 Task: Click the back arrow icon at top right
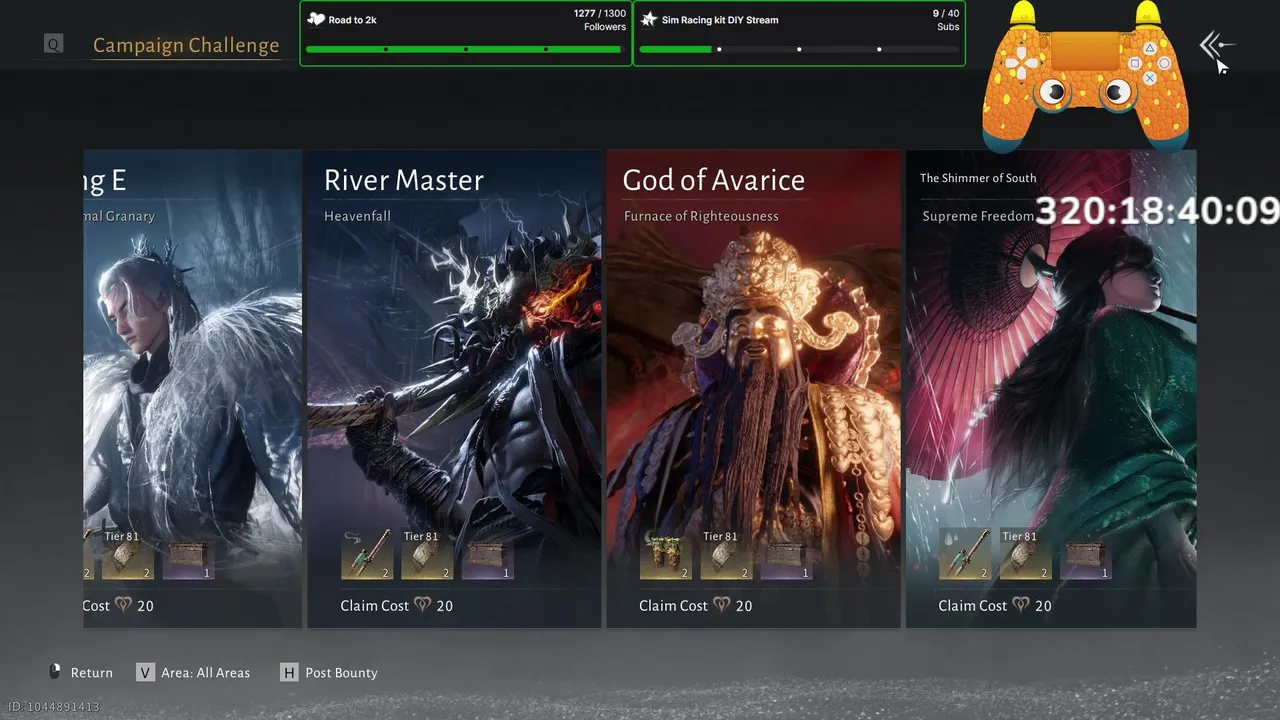[1215, 45]
